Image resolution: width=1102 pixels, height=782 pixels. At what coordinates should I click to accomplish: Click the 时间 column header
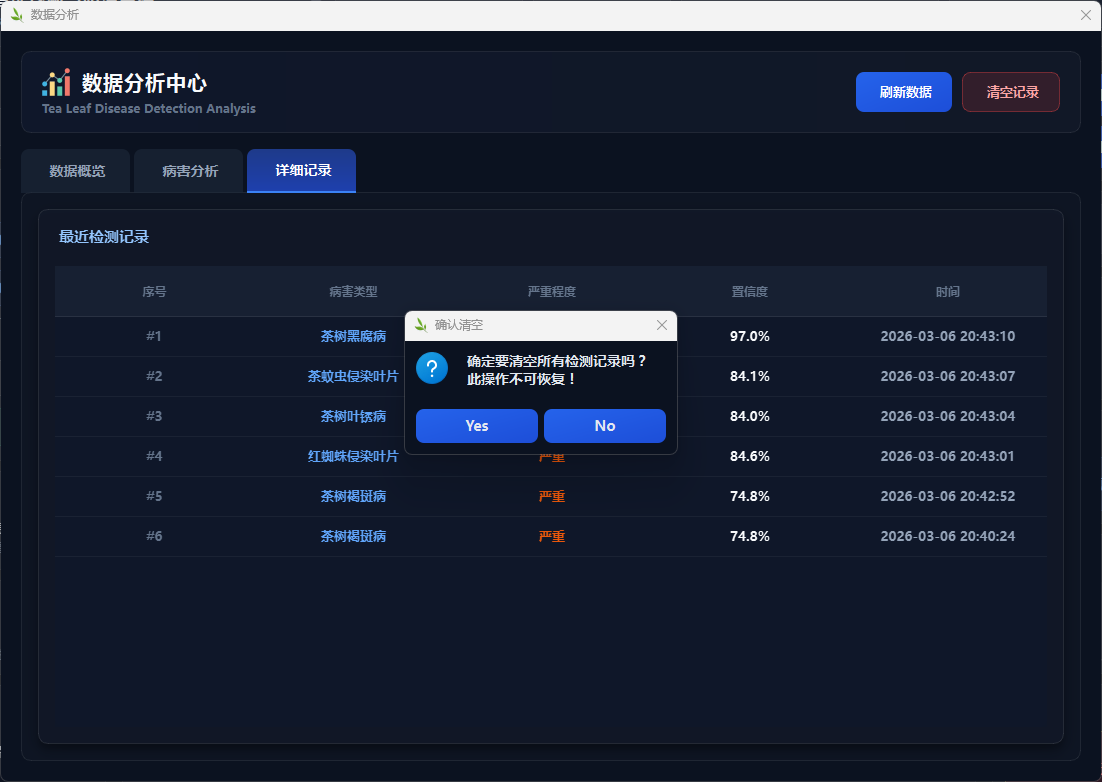(x=948, y=292)
